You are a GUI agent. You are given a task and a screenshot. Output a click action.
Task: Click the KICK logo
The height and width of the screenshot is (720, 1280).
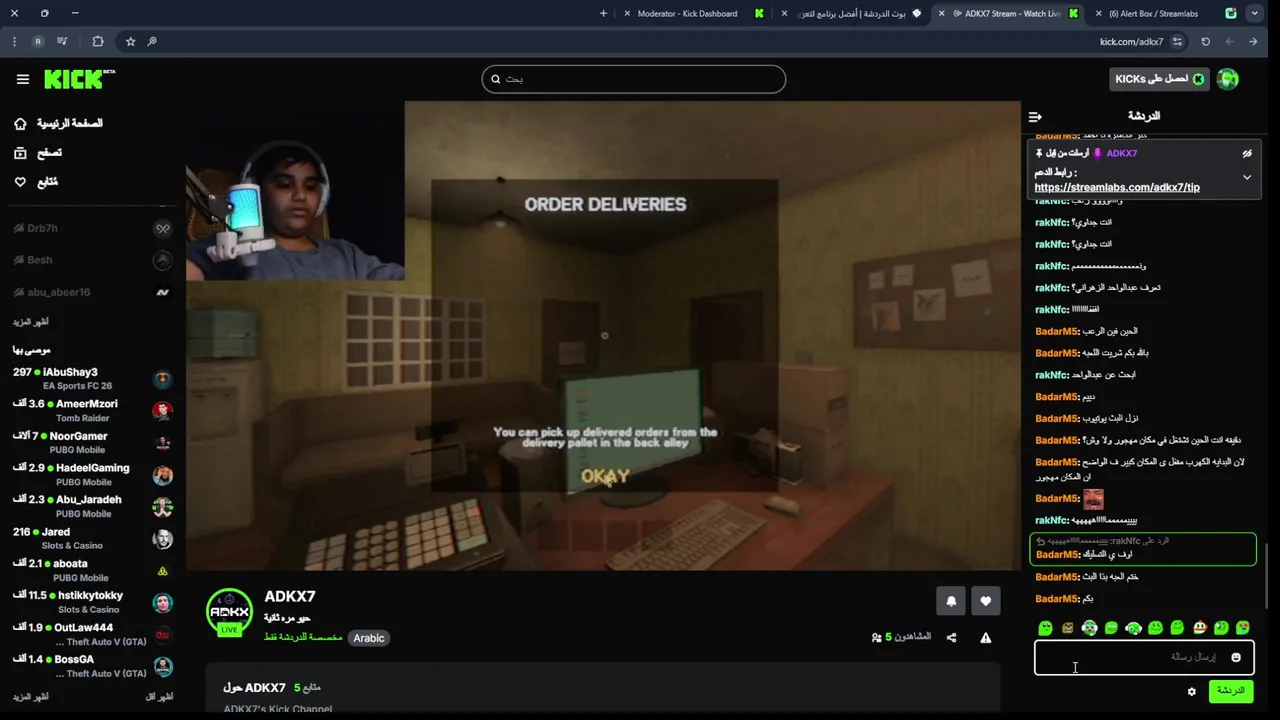79,79
